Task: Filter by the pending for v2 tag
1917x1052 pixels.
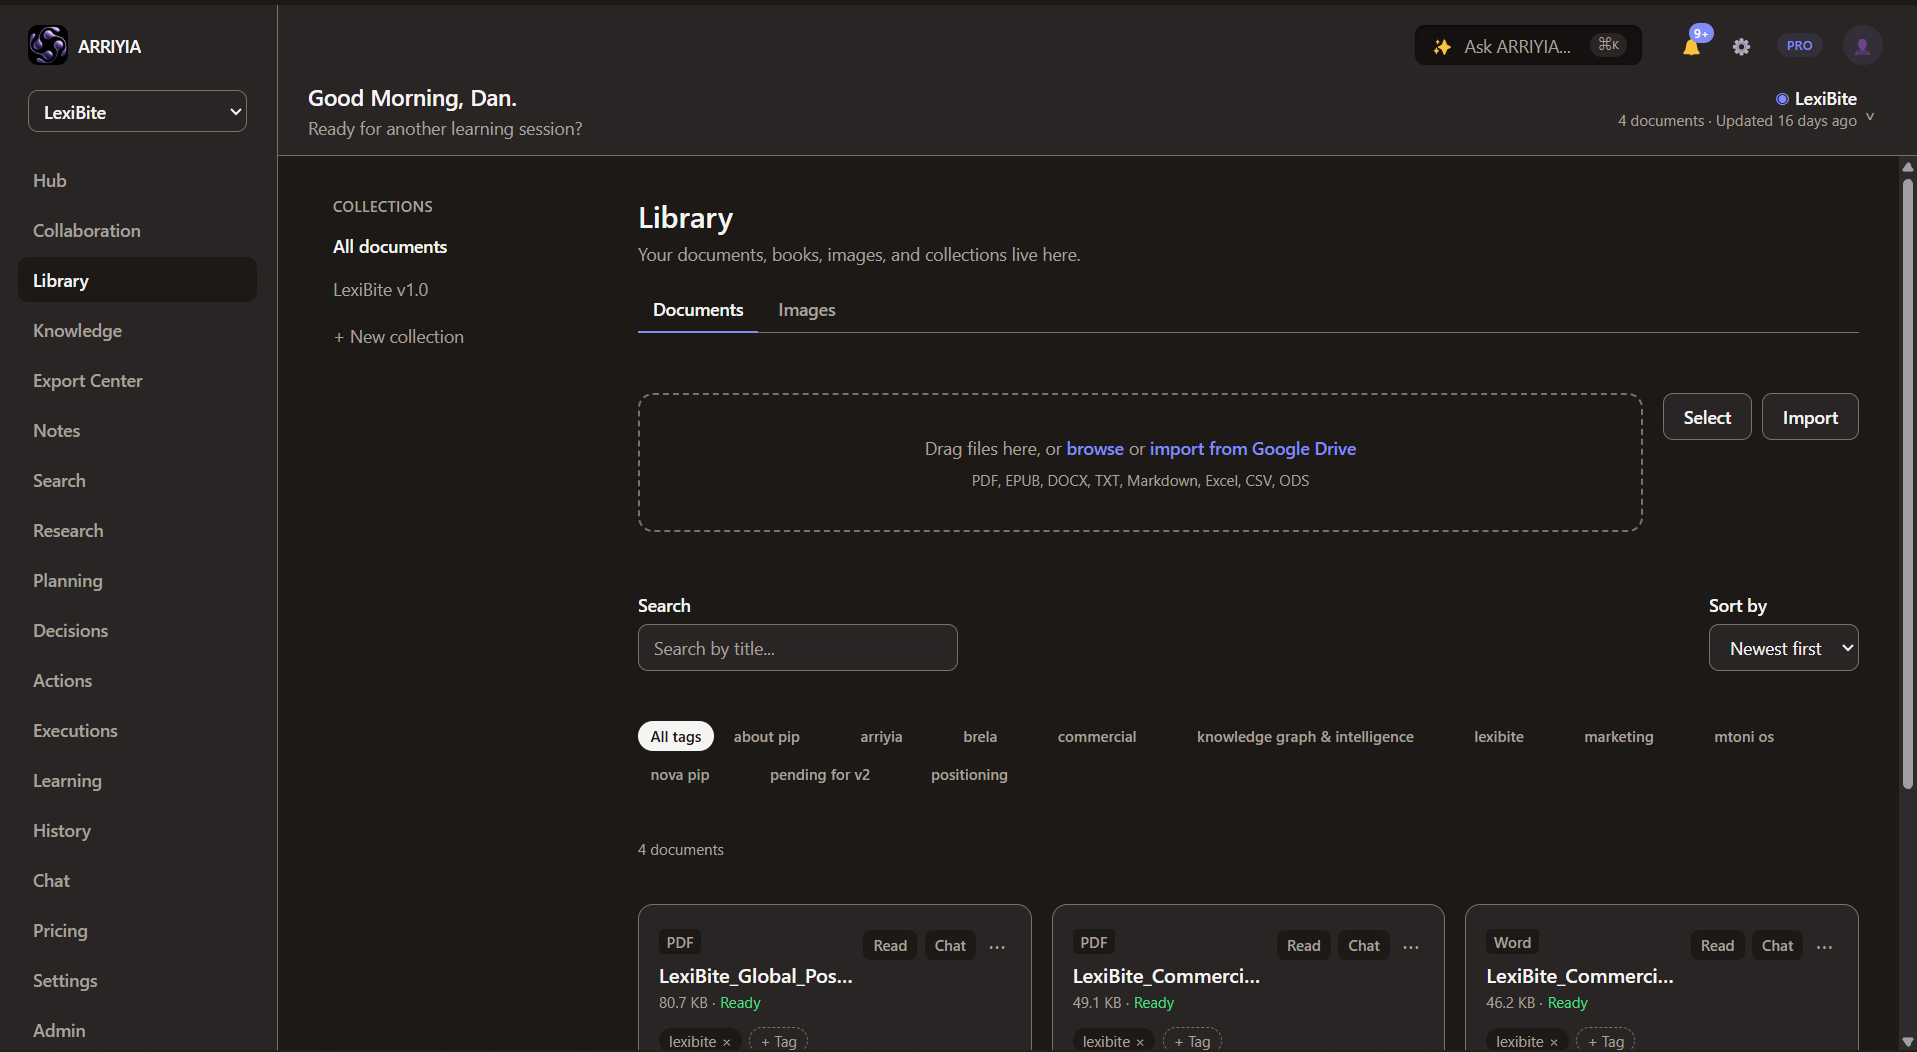Action: click(820, 774)
